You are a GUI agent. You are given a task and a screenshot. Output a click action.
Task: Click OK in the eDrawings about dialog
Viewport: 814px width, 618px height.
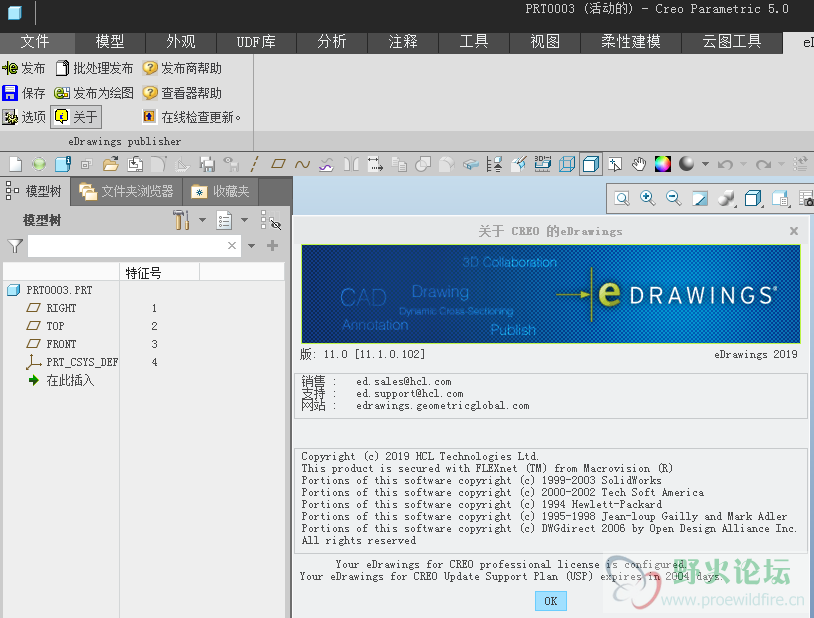point(551,601)
